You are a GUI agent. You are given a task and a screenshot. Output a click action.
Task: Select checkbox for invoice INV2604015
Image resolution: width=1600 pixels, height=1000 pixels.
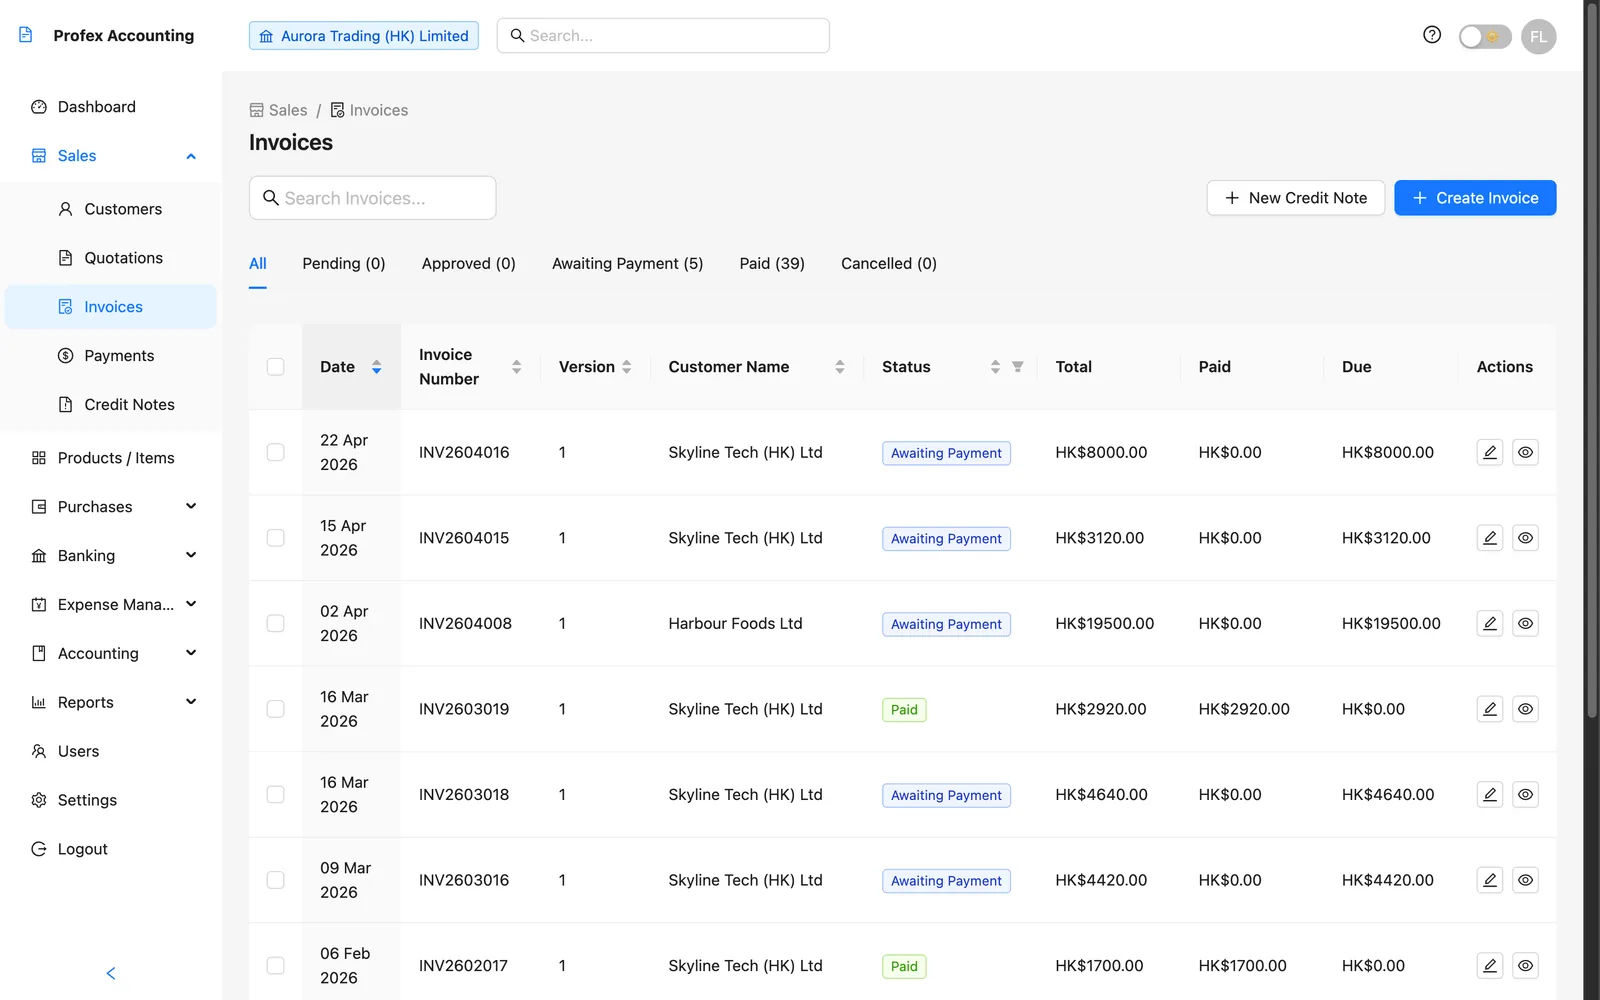276,538
